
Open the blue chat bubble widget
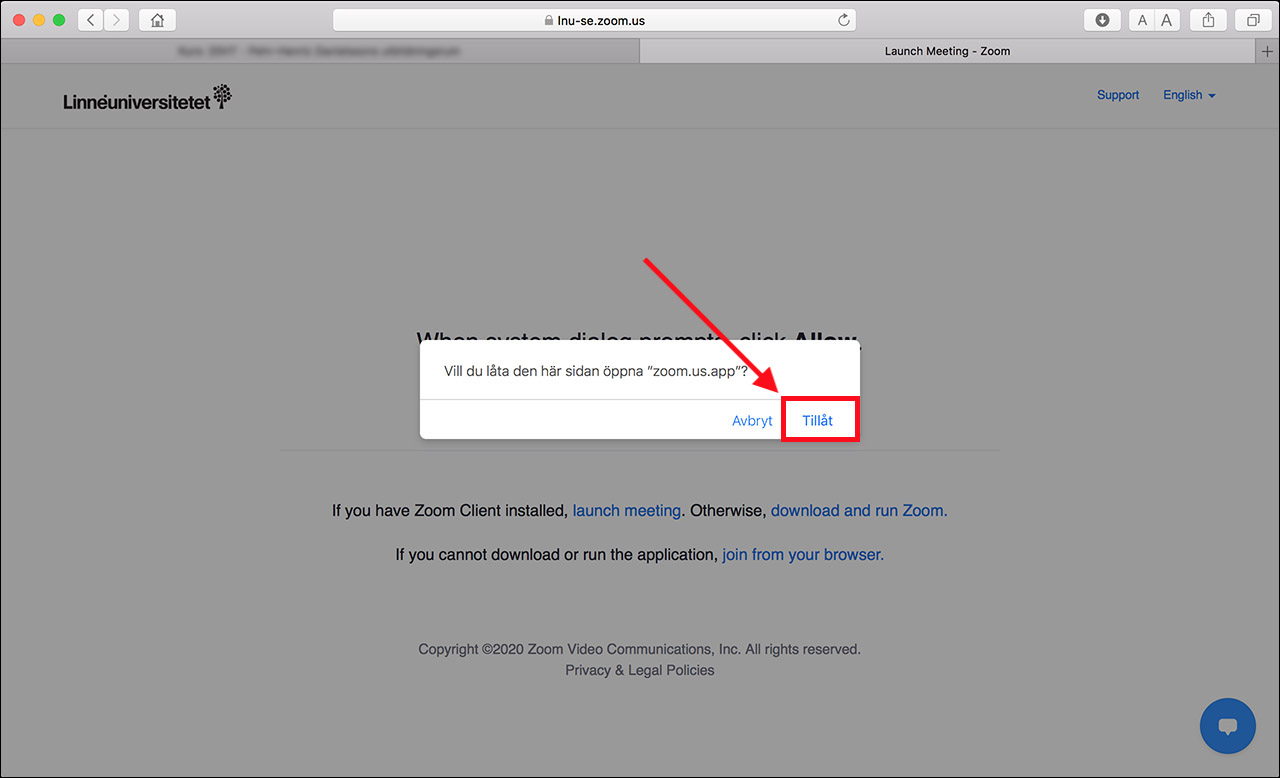(1227, 725)
